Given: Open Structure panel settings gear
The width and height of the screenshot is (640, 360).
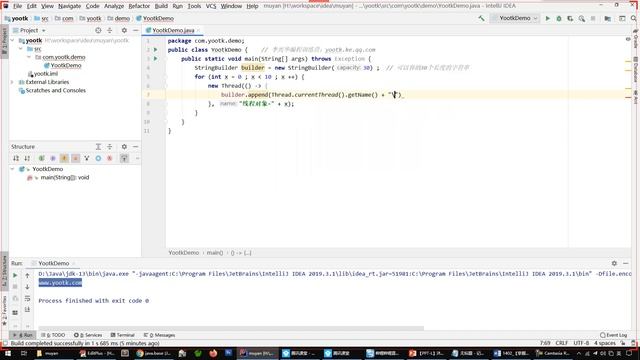Looking at the screenshot, I should tap(124, 147).
